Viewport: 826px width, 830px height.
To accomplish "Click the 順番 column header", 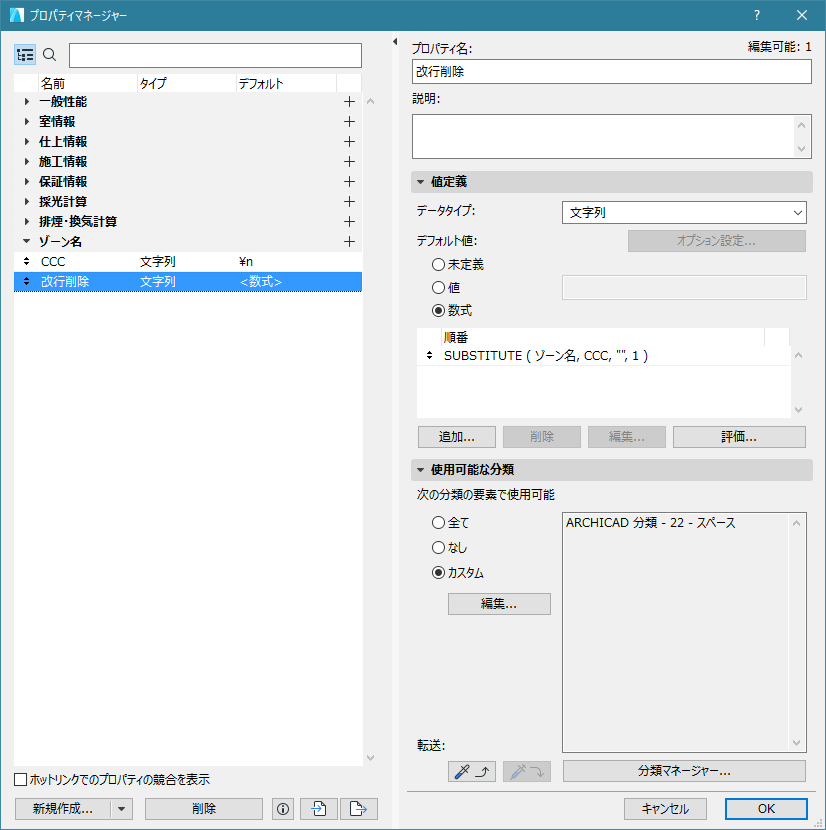I will 603,337.
